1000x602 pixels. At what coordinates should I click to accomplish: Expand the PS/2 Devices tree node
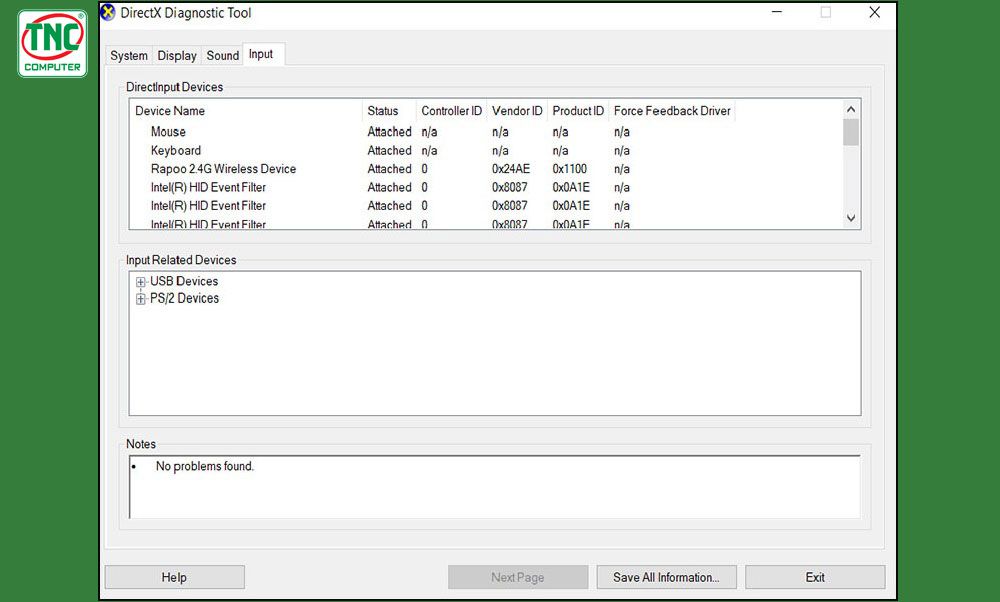[140, 299]
